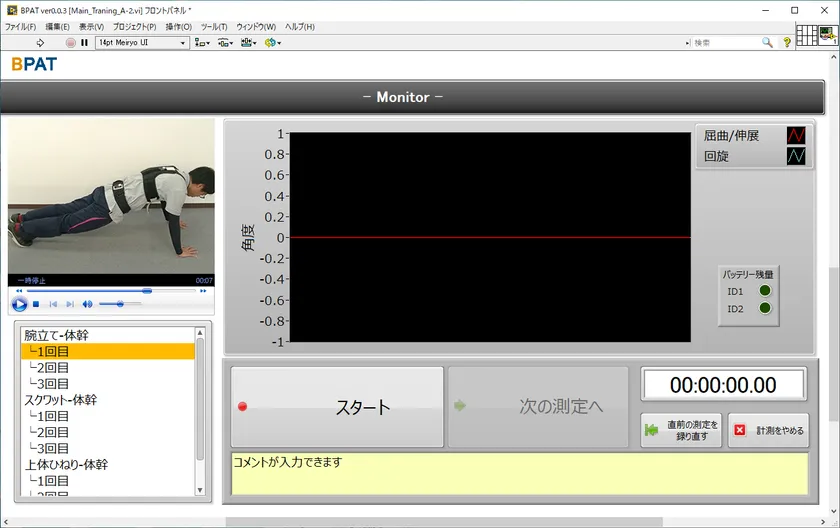Mute the video with the speaker icon

click(x=87, y=304)
